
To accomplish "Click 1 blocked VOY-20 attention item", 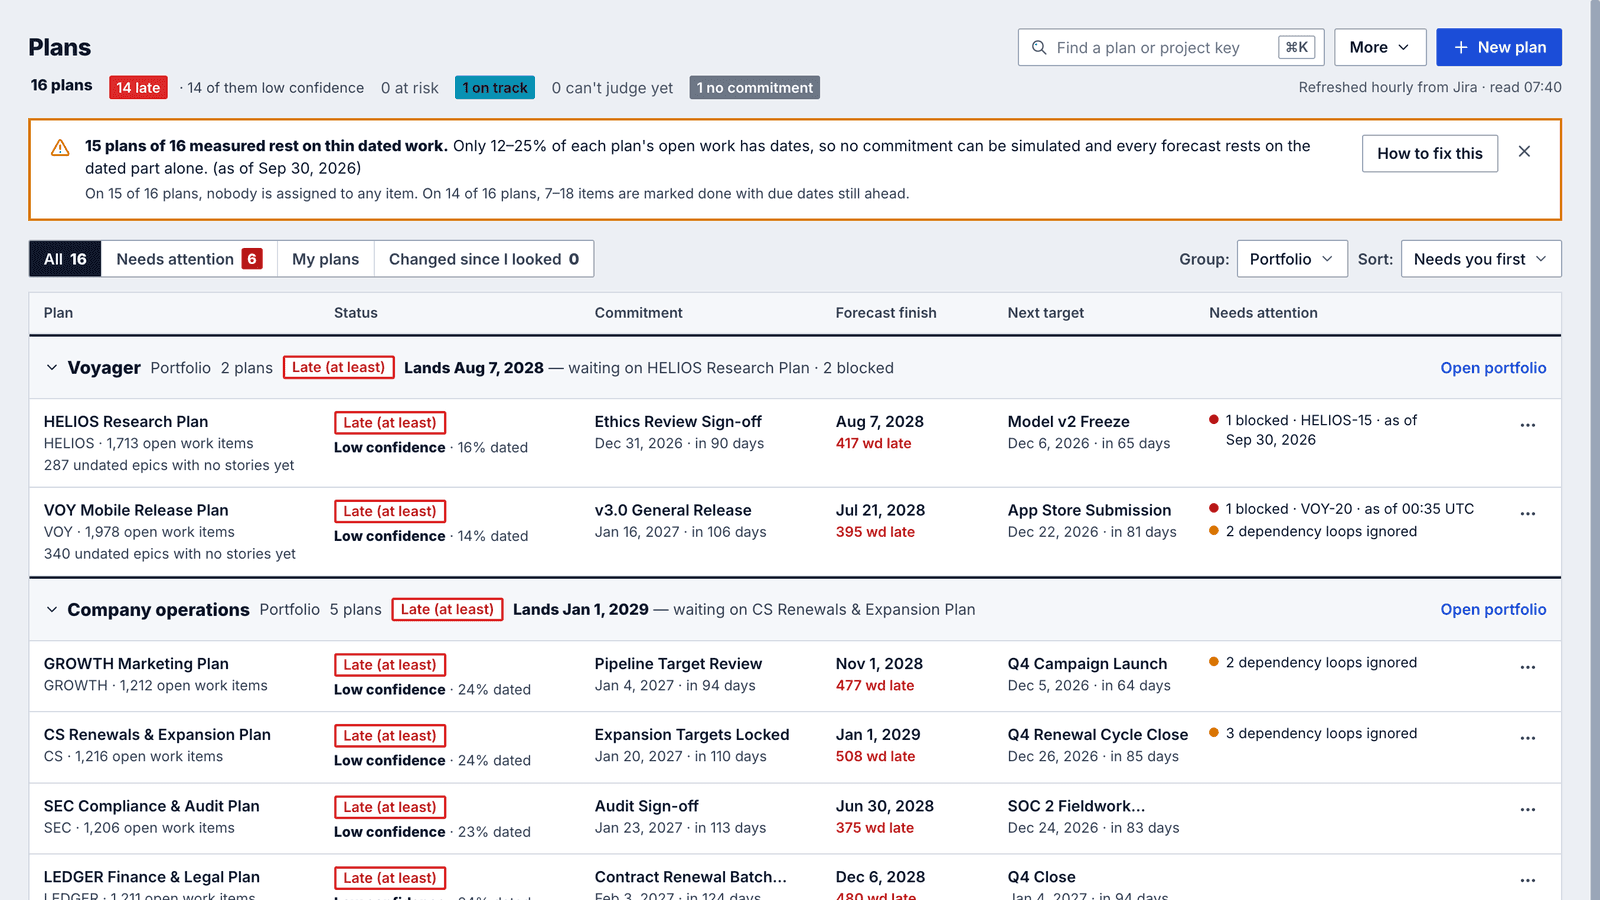I will pyautogui.click(x=1341, y=509).
